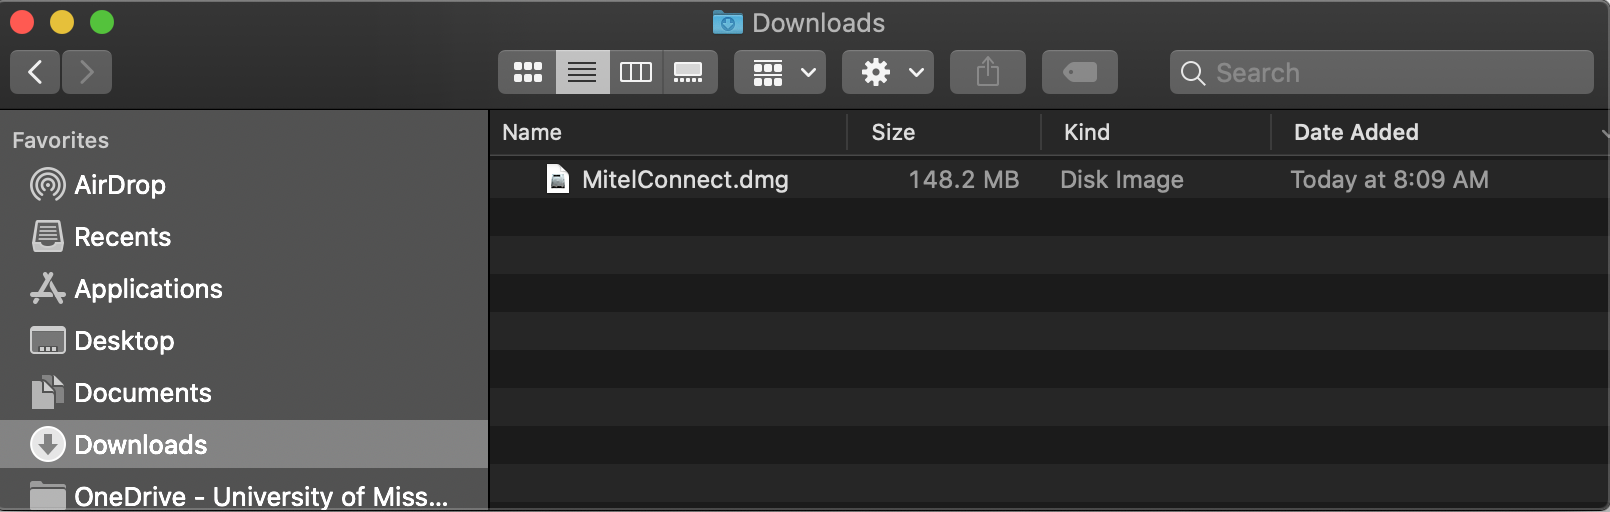This screenshot has width=1610, height=512.
Task: Go to Desktop folder
Action: [124, 341]
